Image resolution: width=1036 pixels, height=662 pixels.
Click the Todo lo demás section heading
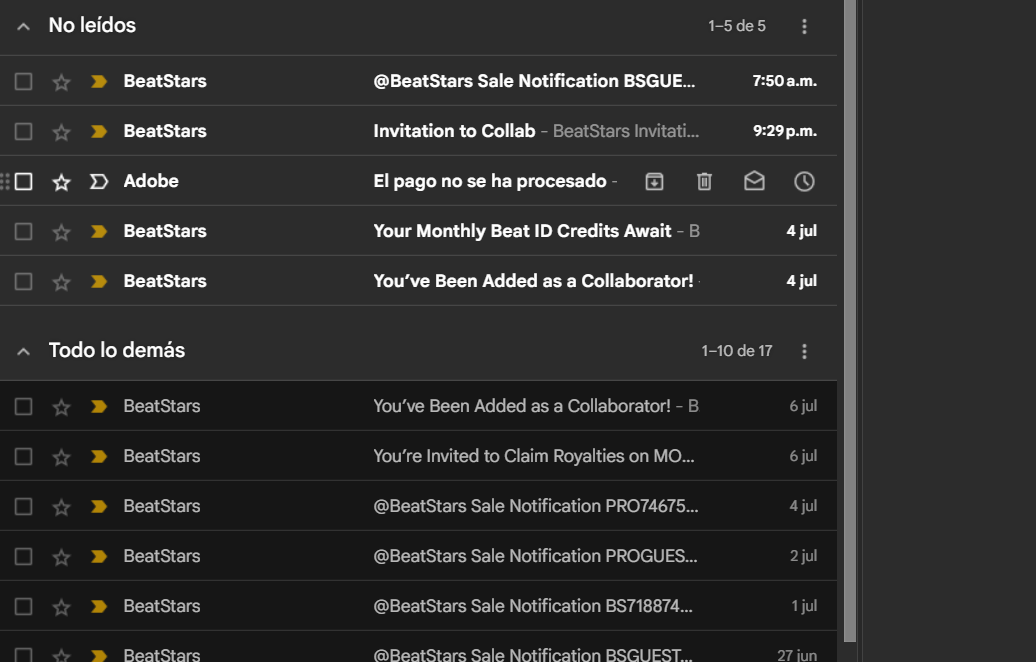[x=117, y=350]
